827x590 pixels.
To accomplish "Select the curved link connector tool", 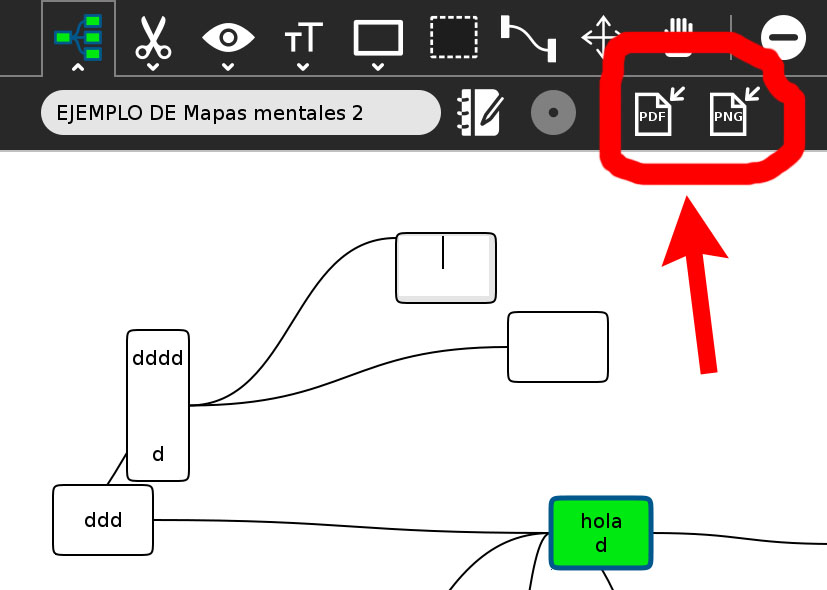I will 528,38.
